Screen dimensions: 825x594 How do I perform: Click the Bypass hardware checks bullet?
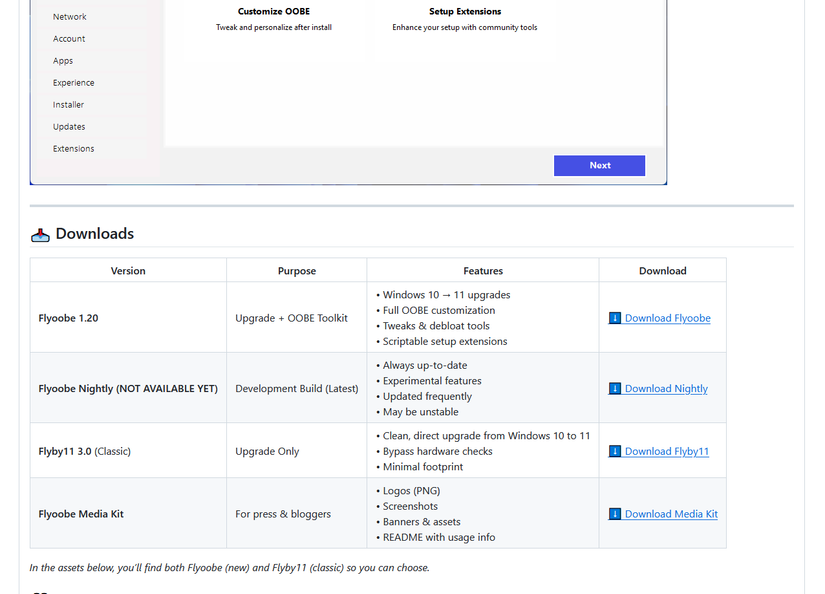click(x=435, y=451)
